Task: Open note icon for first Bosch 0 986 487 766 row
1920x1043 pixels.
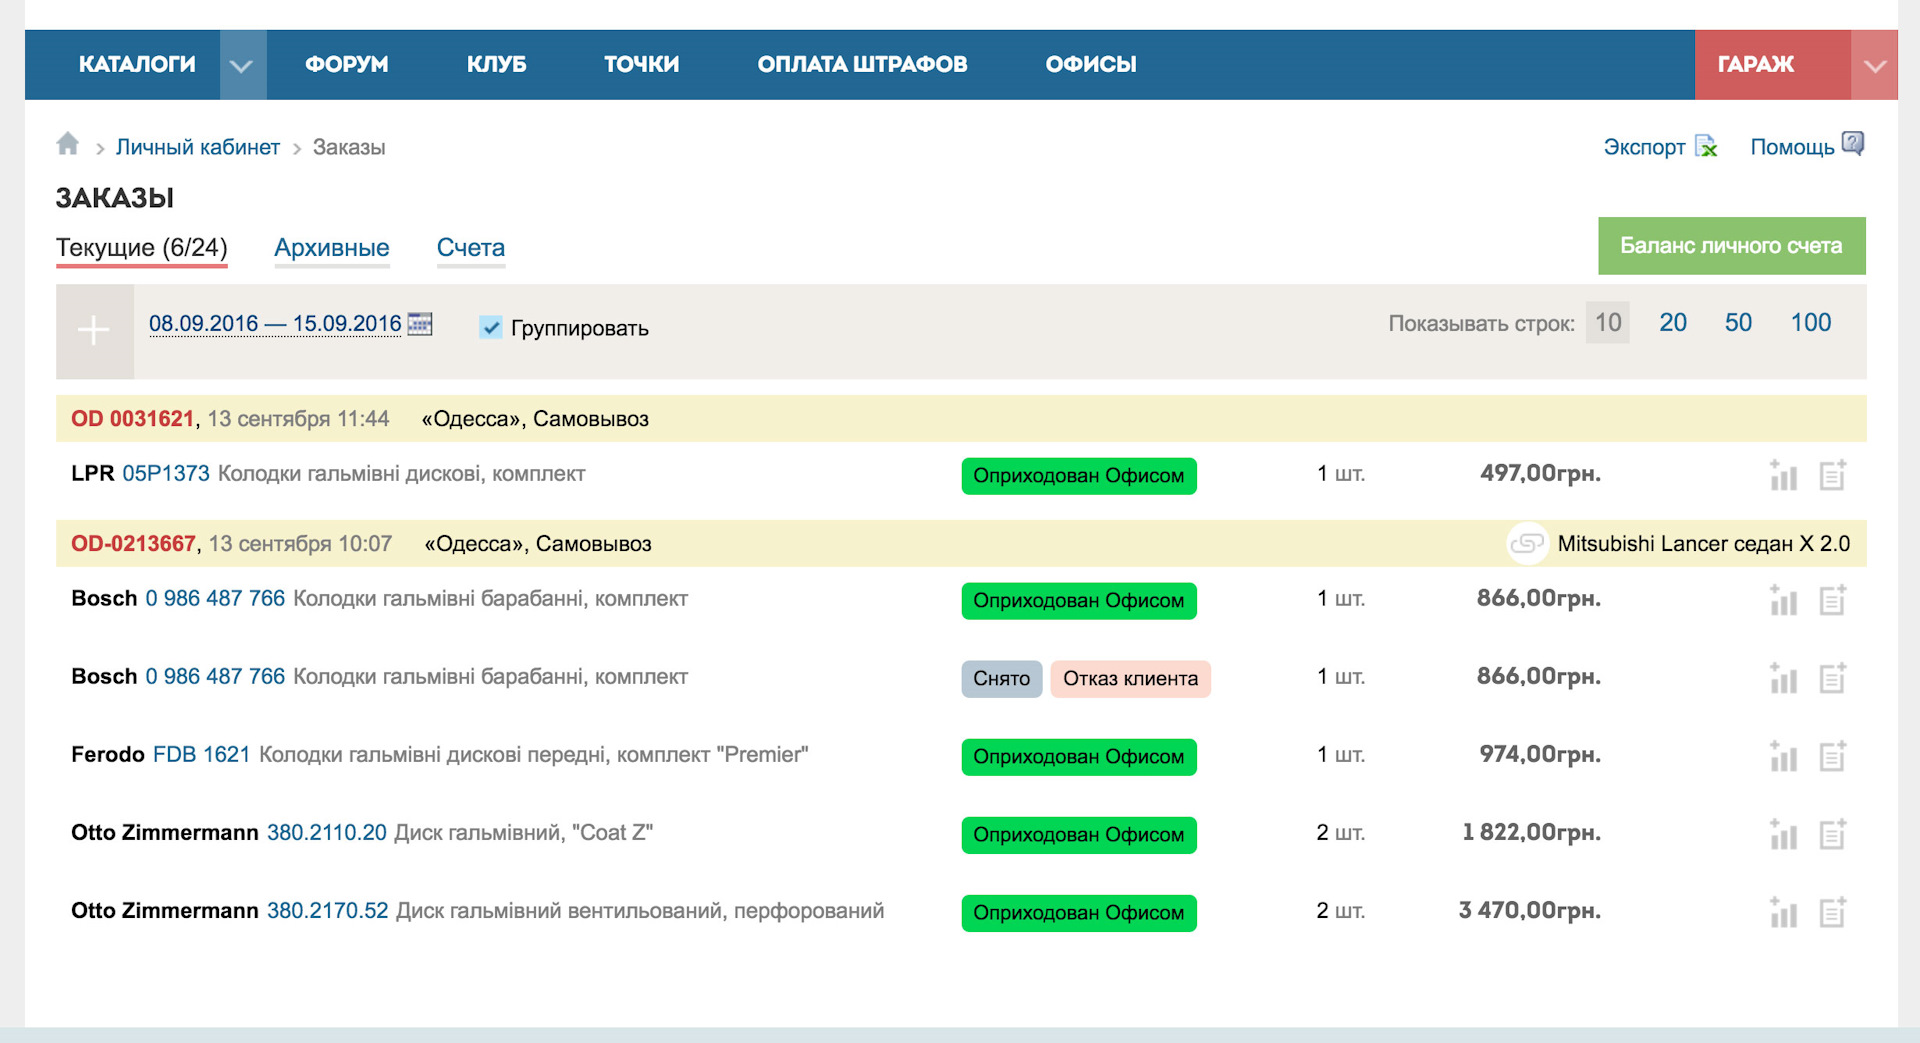Action: 1832,600
